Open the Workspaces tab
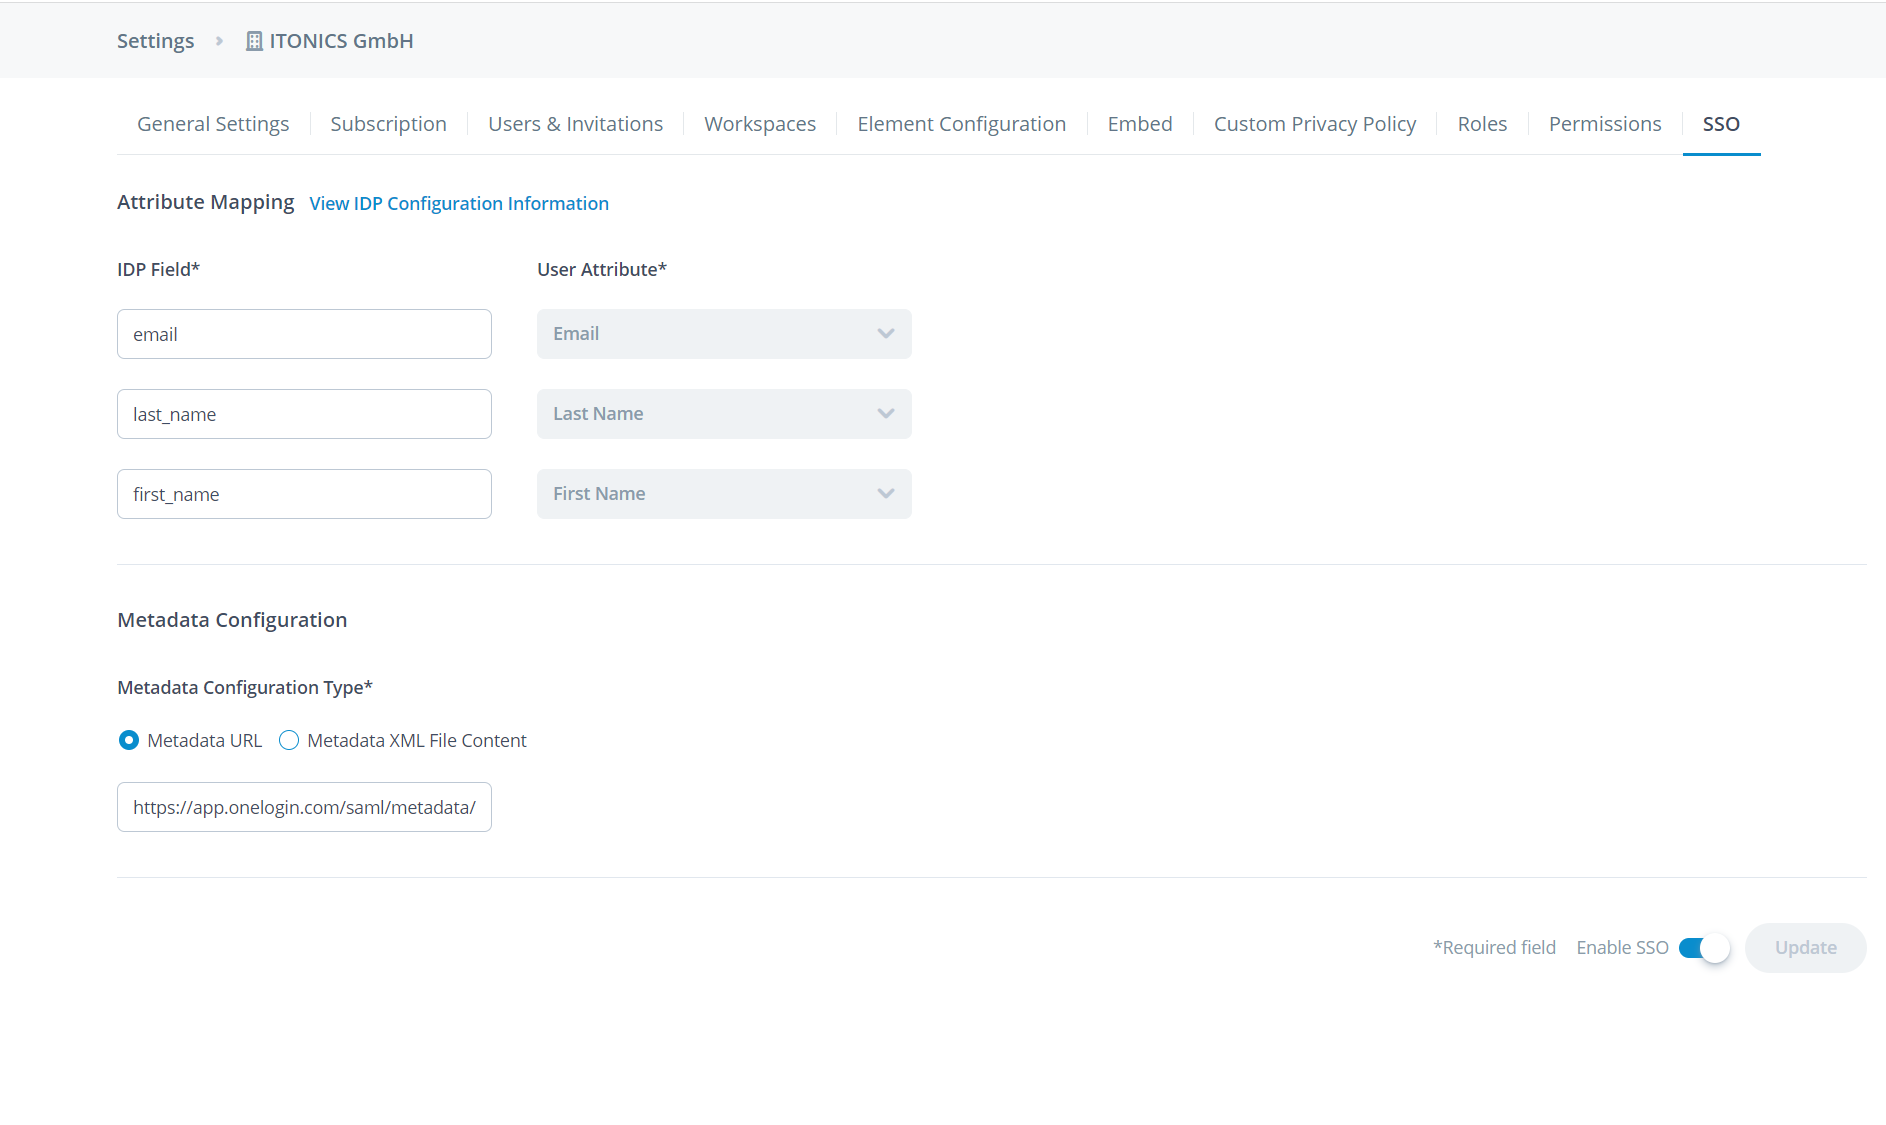 (x=760, y=123)
